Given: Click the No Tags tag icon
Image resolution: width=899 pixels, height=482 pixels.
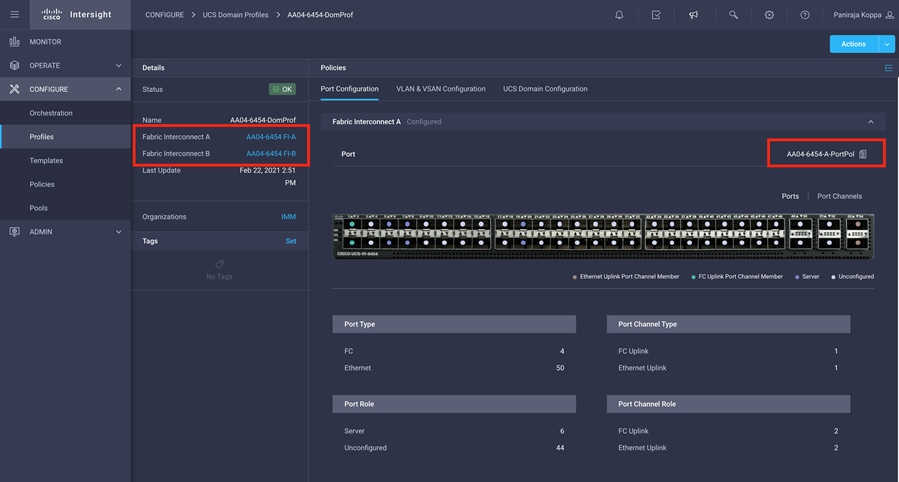Looking at the screenshot, I should point(219,264).
